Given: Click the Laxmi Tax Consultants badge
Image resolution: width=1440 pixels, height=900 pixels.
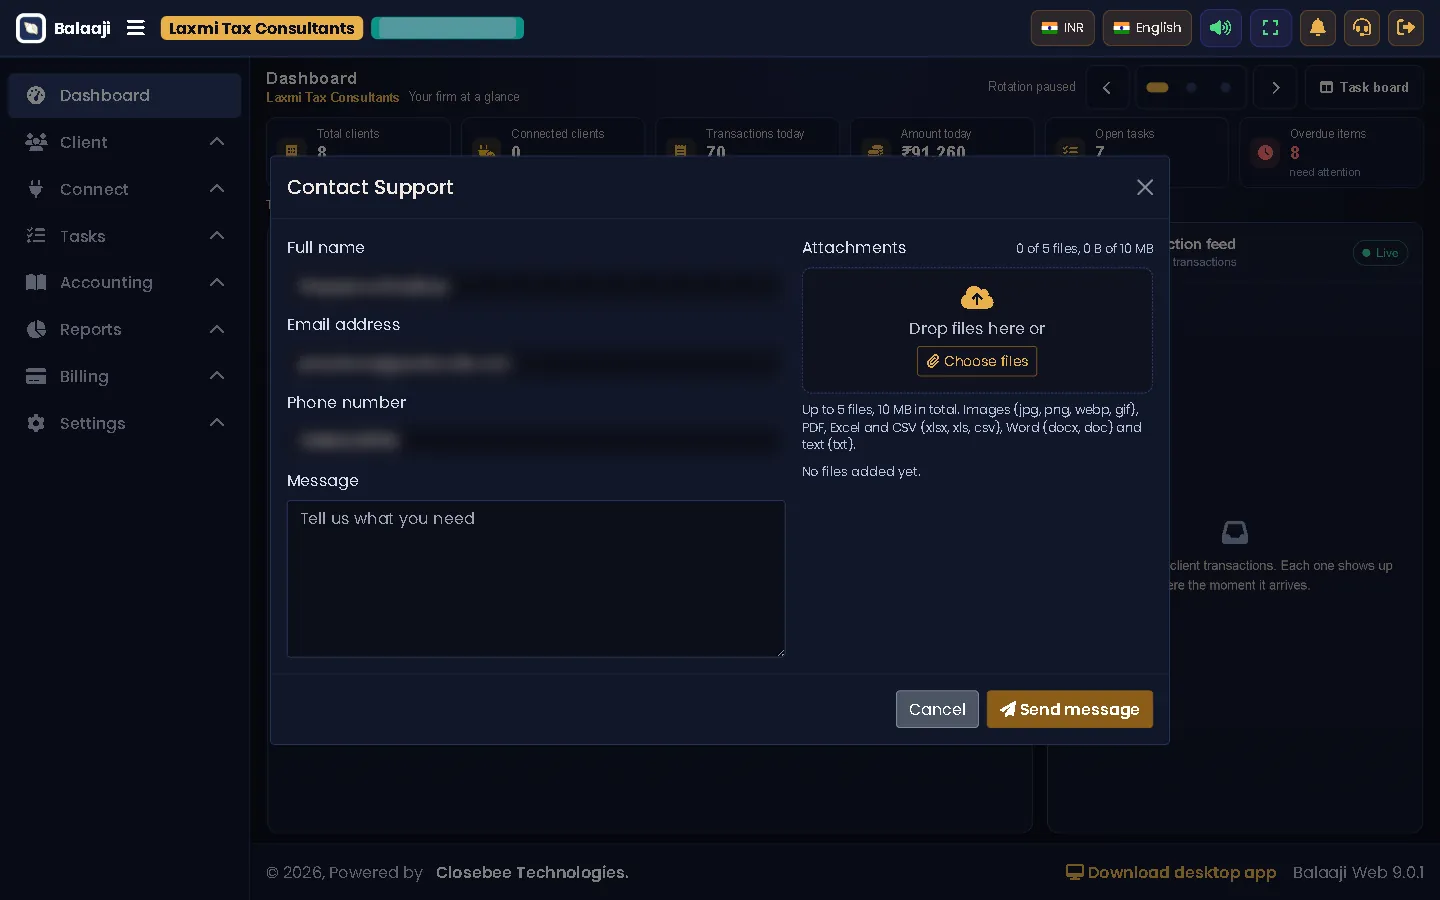Looking at the screenshot, I should click(x=262, y=28).
